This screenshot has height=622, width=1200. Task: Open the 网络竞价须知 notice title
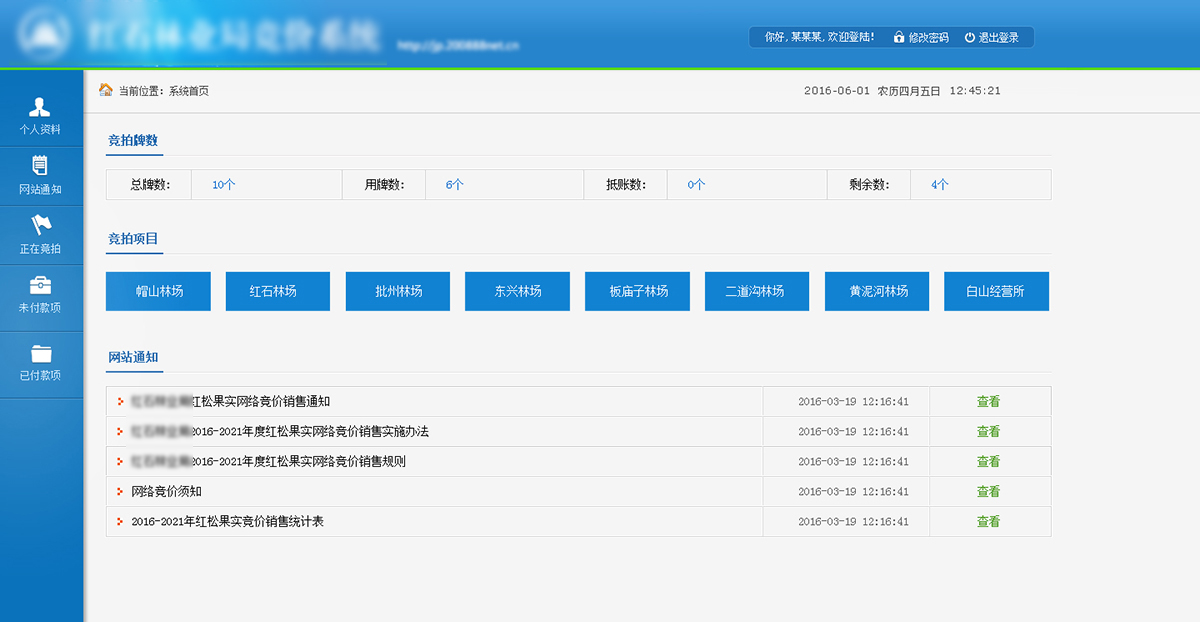166,492
